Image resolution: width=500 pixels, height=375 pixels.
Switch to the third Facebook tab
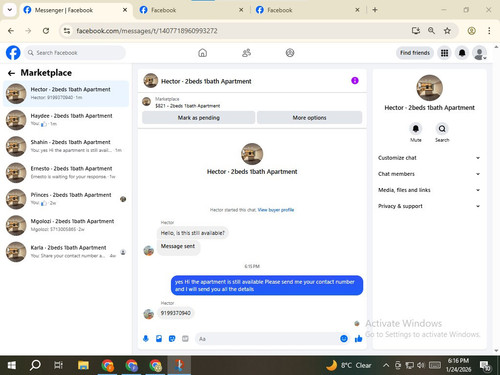click(308, 10)
